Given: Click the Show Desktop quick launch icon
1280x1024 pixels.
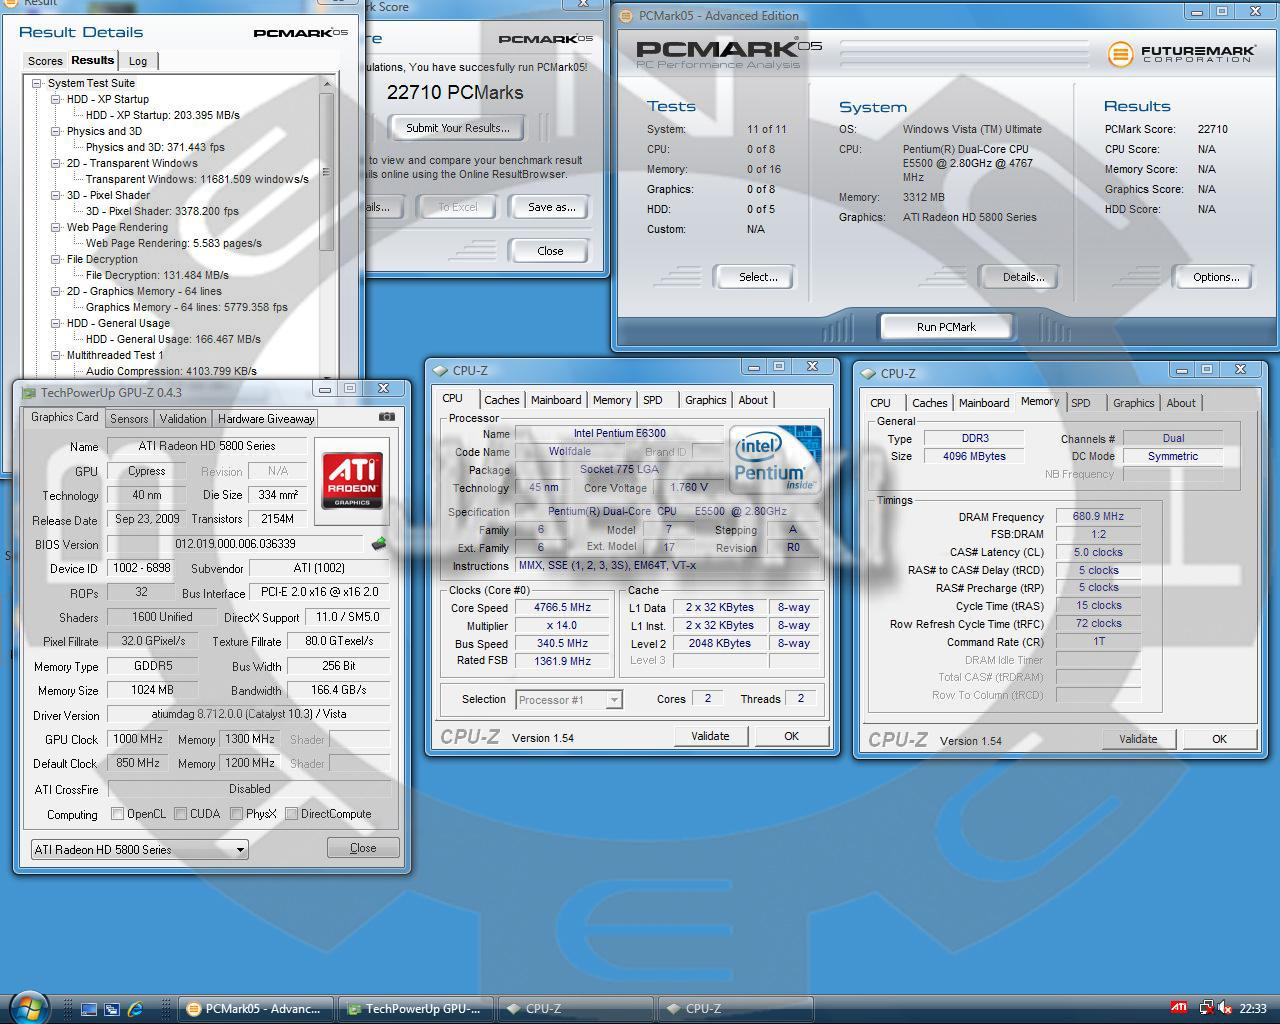Looking at the screenshot, I should [x=89, y=1009].
